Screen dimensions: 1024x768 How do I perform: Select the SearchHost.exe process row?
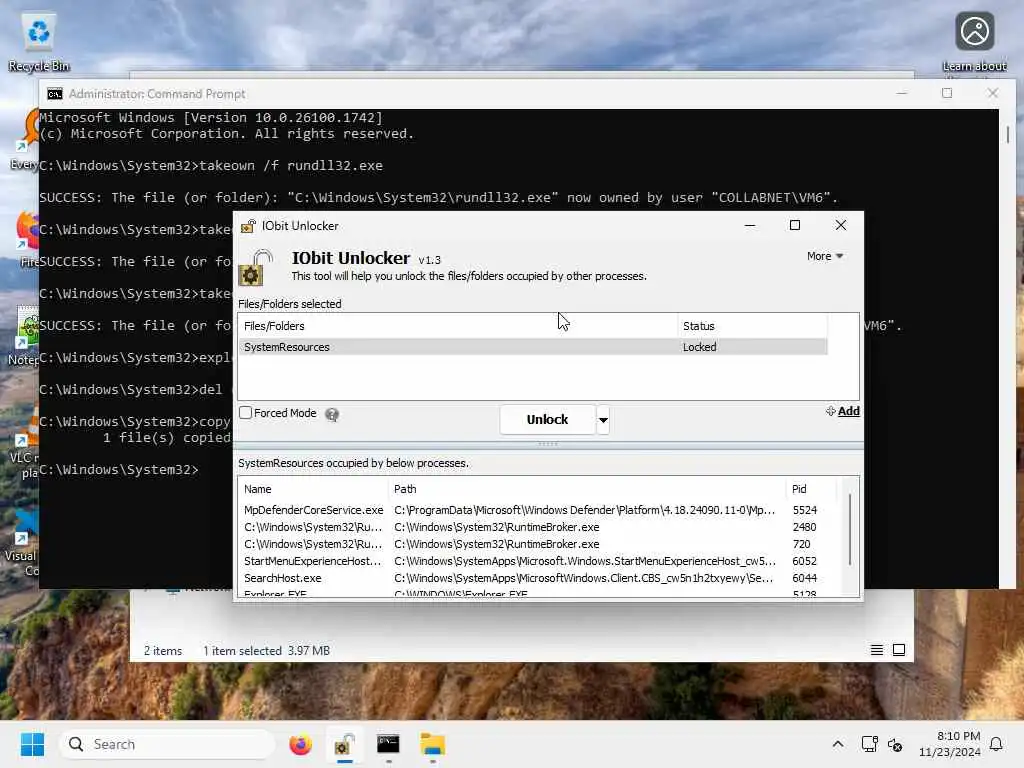[x=537, y=578]
